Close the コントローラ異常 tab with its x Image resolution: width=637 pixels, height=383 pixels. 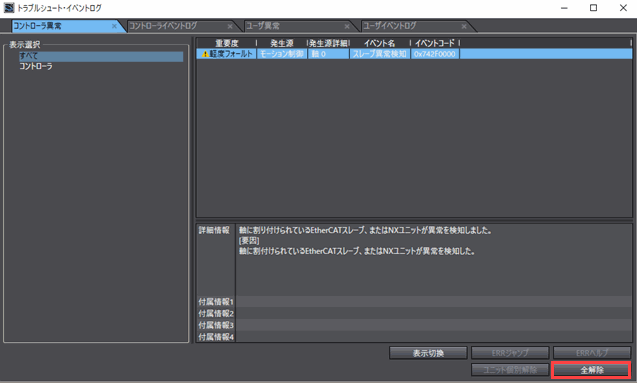[114, 26]
